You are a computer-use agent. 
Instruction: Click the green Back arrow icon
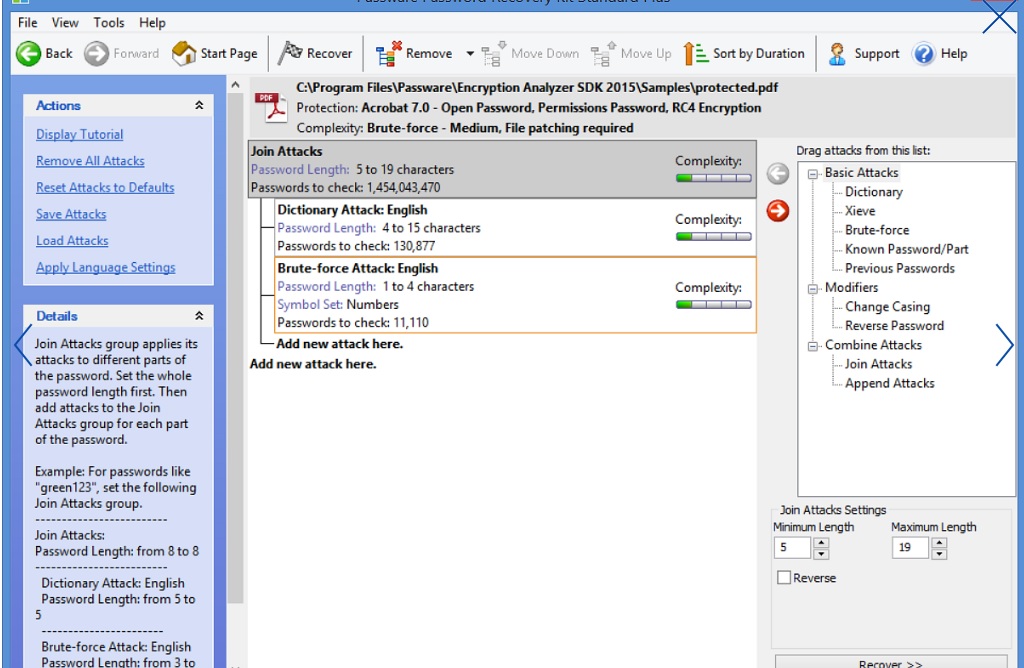point(28,54)
